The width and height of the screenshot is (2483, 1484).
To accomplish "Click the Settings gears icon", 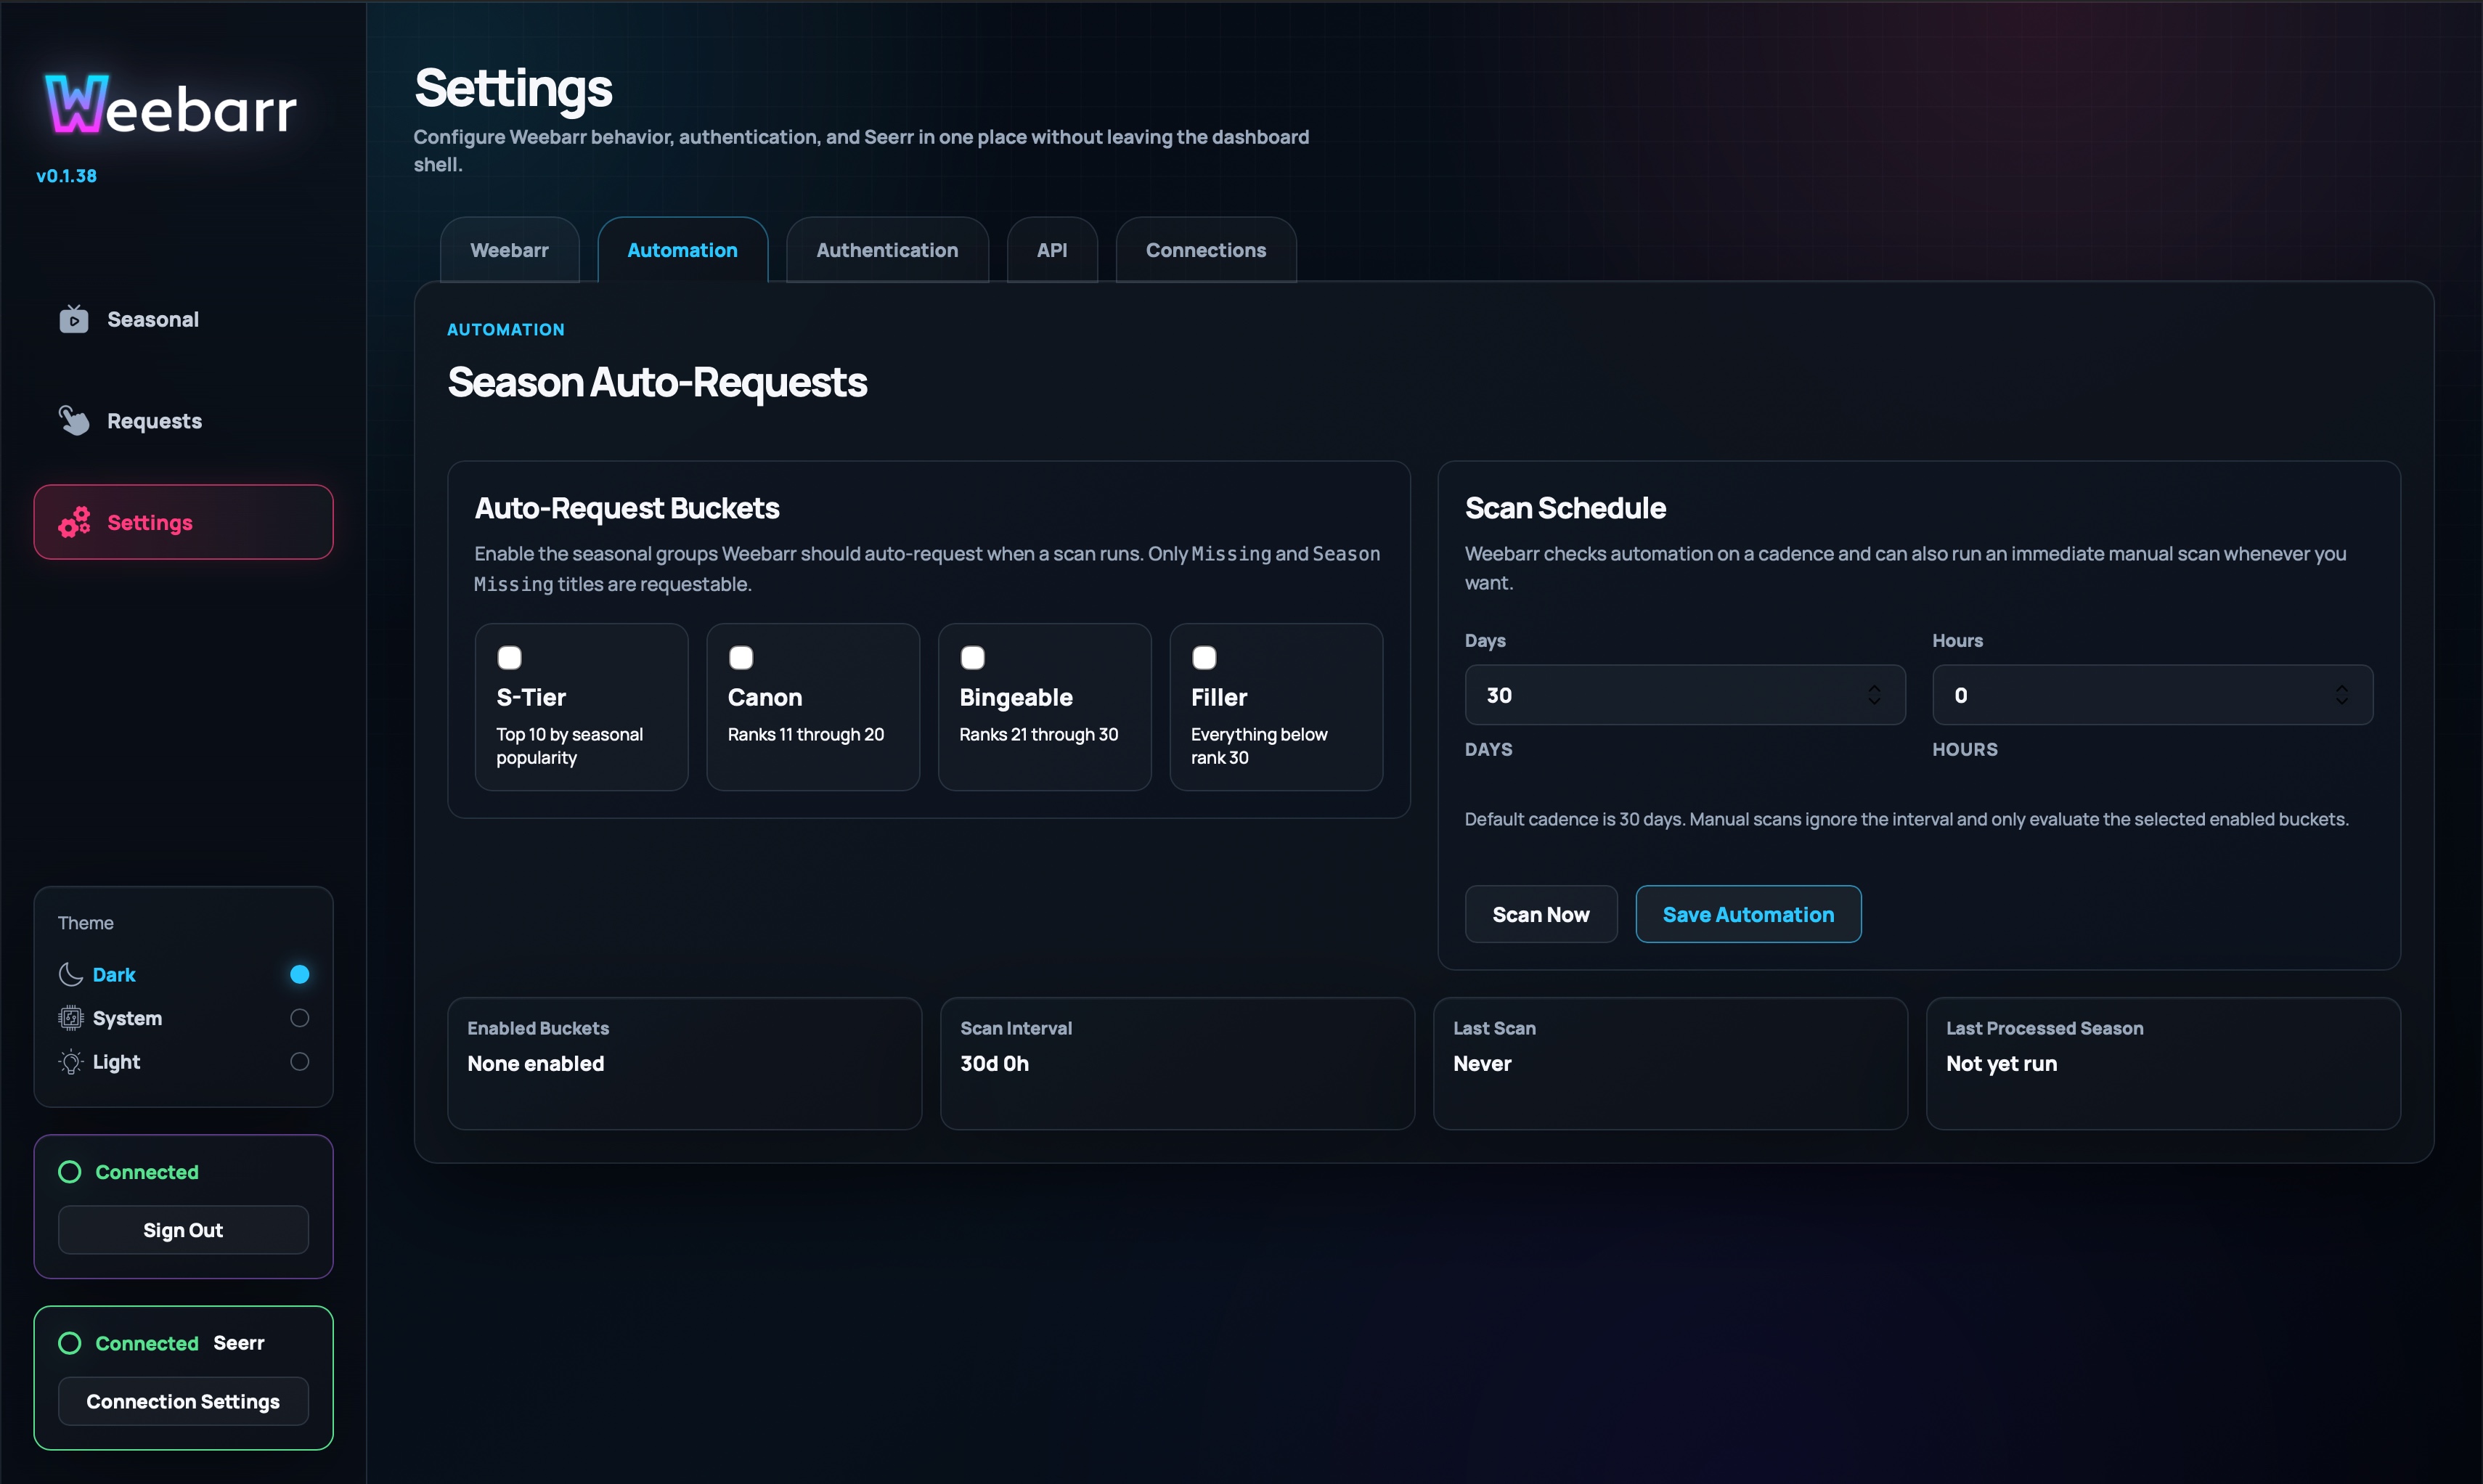I will tap(74, 522).
